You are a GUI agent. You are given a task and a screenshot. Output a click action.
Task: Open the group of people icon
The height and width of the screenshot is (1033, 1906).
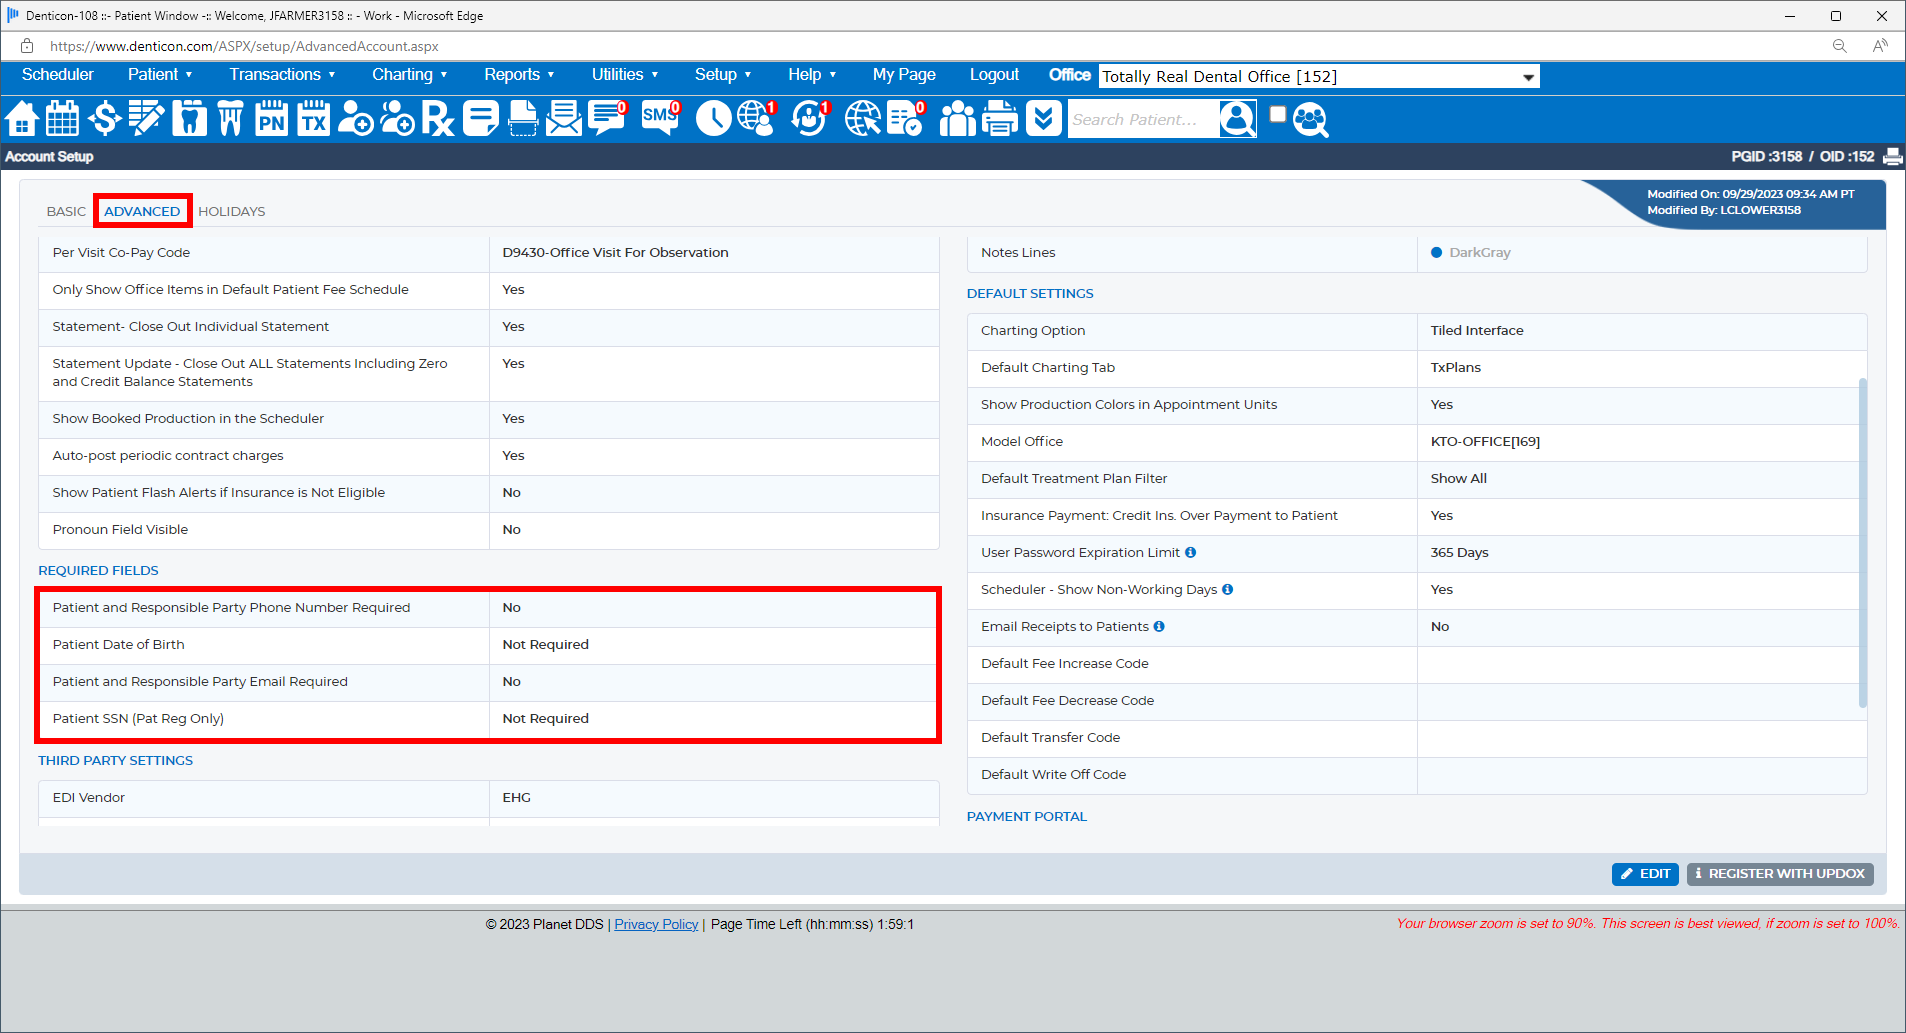point(957,119)
